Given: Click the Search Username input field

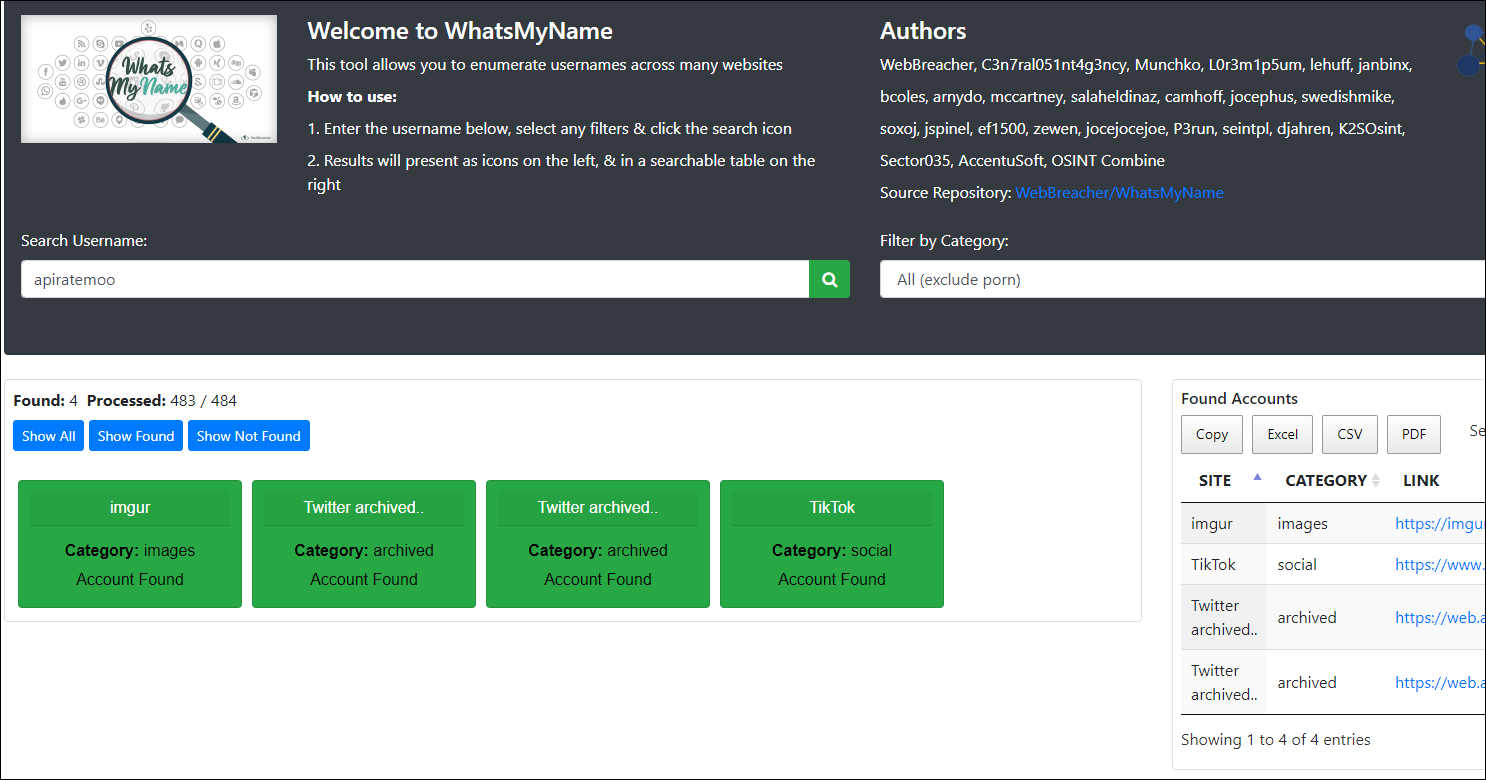Looking at the screenshot, I should (x=415, y=280).
